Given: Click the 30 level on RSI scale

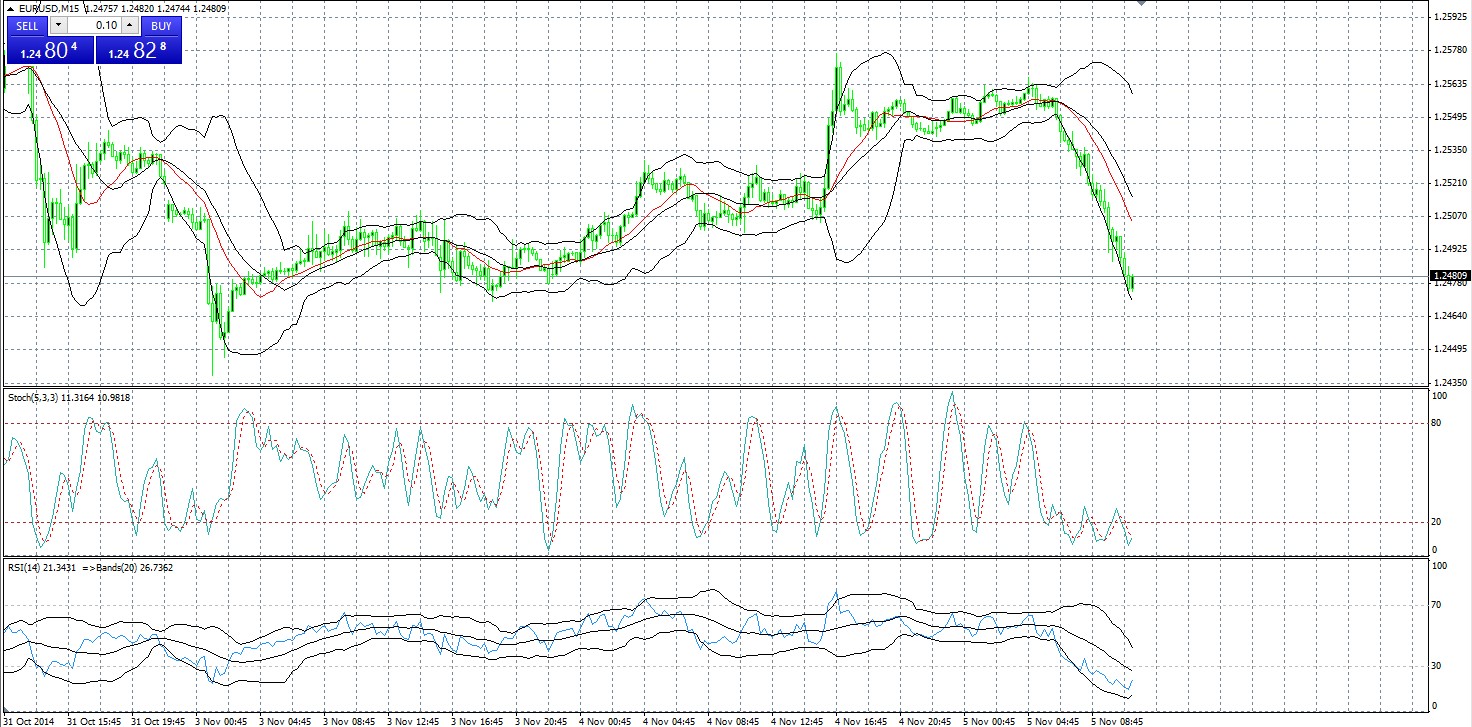Looking at the screenshot, I should (1438, 666).
